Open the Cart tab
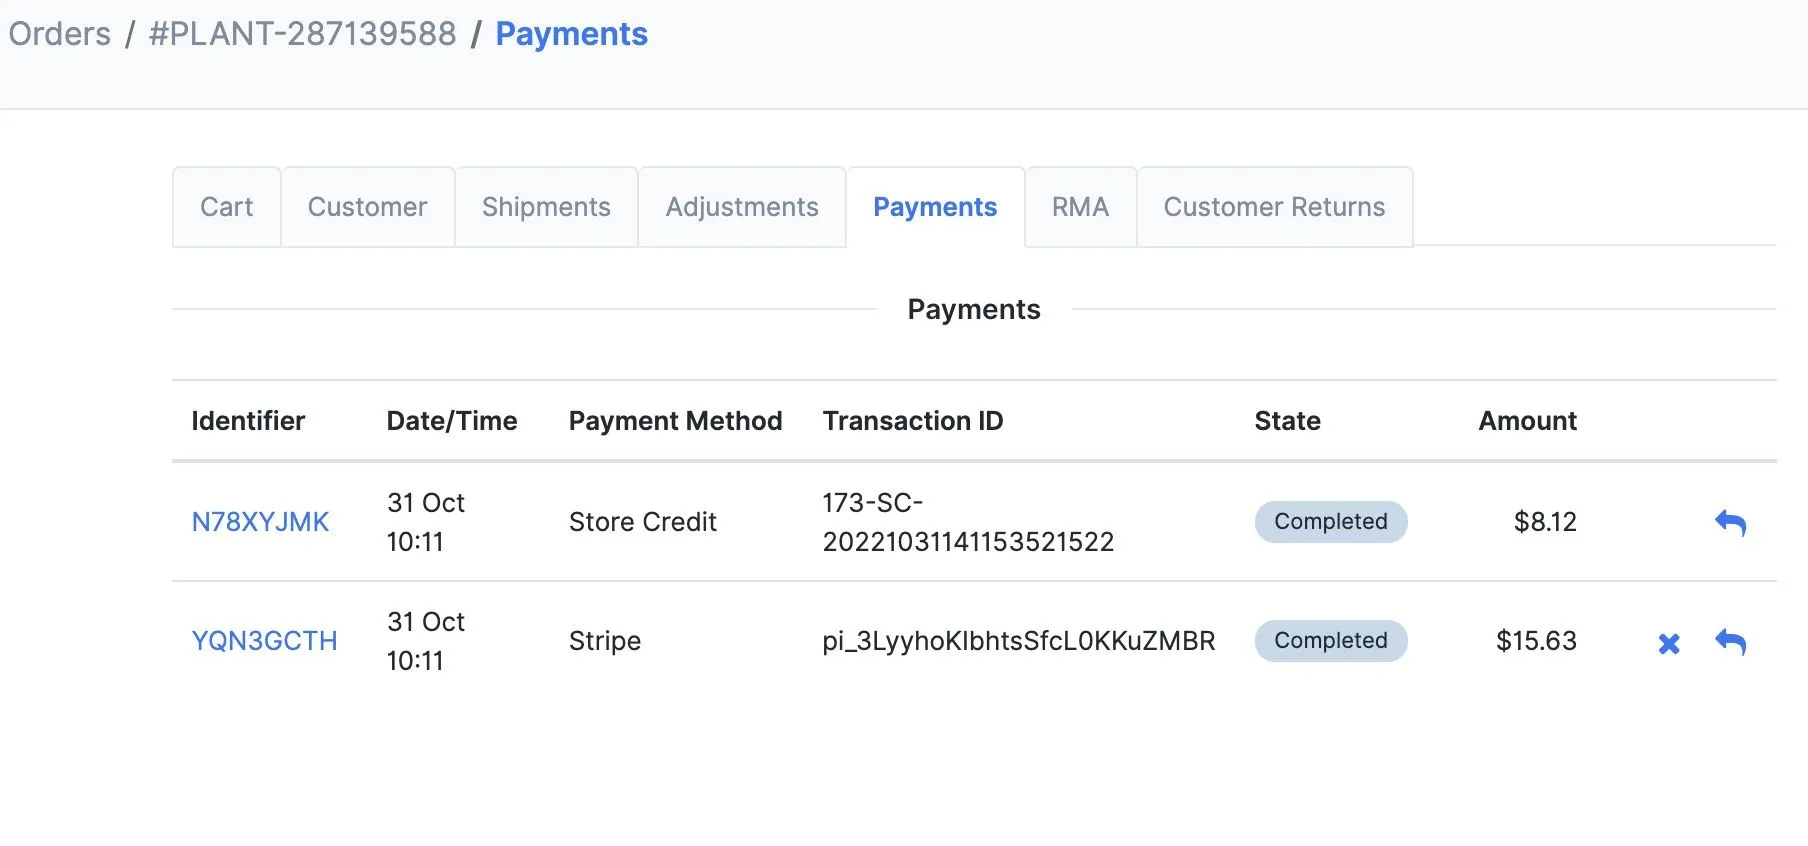Screen dimensions: 1808x846 point(227,207)
